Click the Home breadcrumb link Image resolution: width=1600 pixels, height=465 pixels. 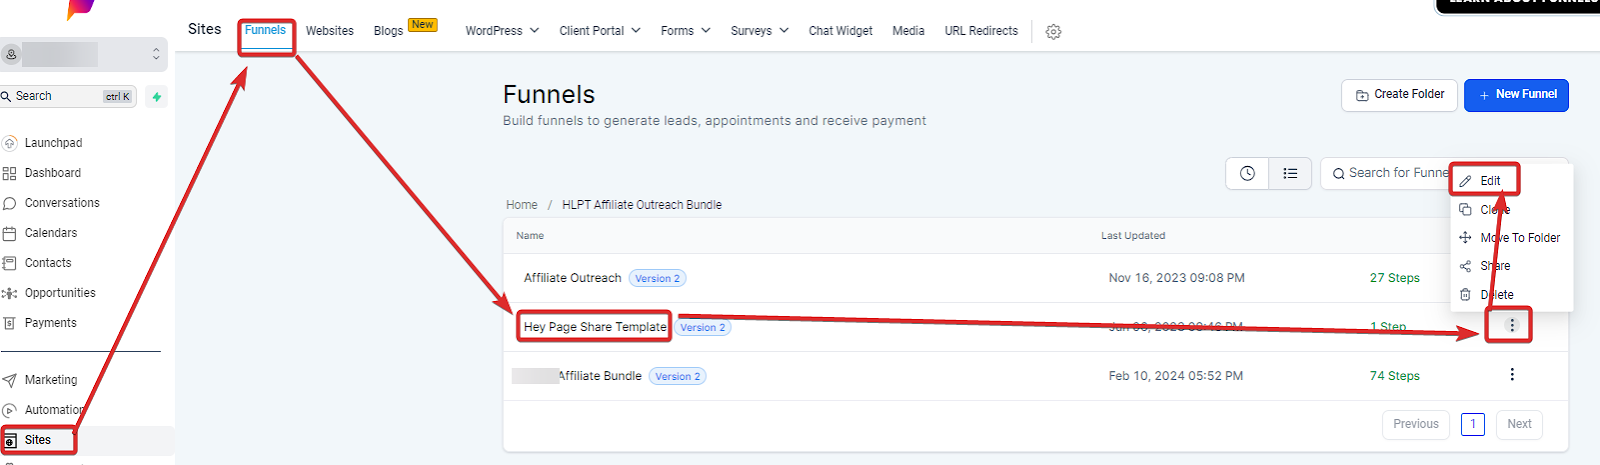[522, 205]
